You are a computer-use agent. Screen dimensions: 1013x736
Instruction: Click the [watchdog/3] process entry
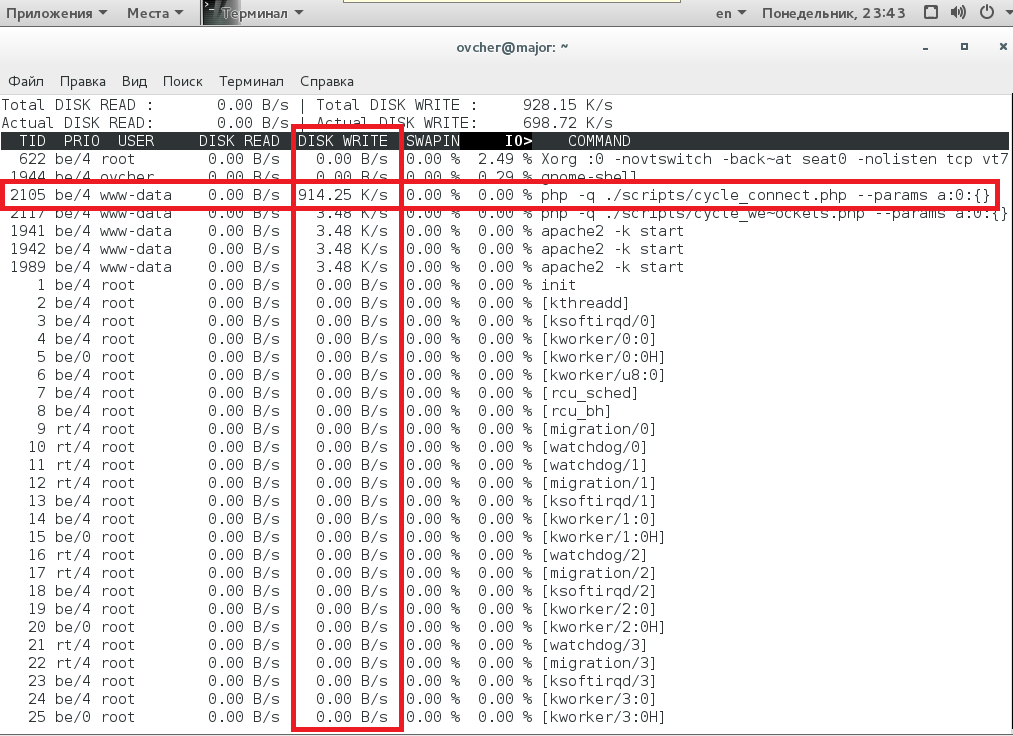[x=594, y=646]
